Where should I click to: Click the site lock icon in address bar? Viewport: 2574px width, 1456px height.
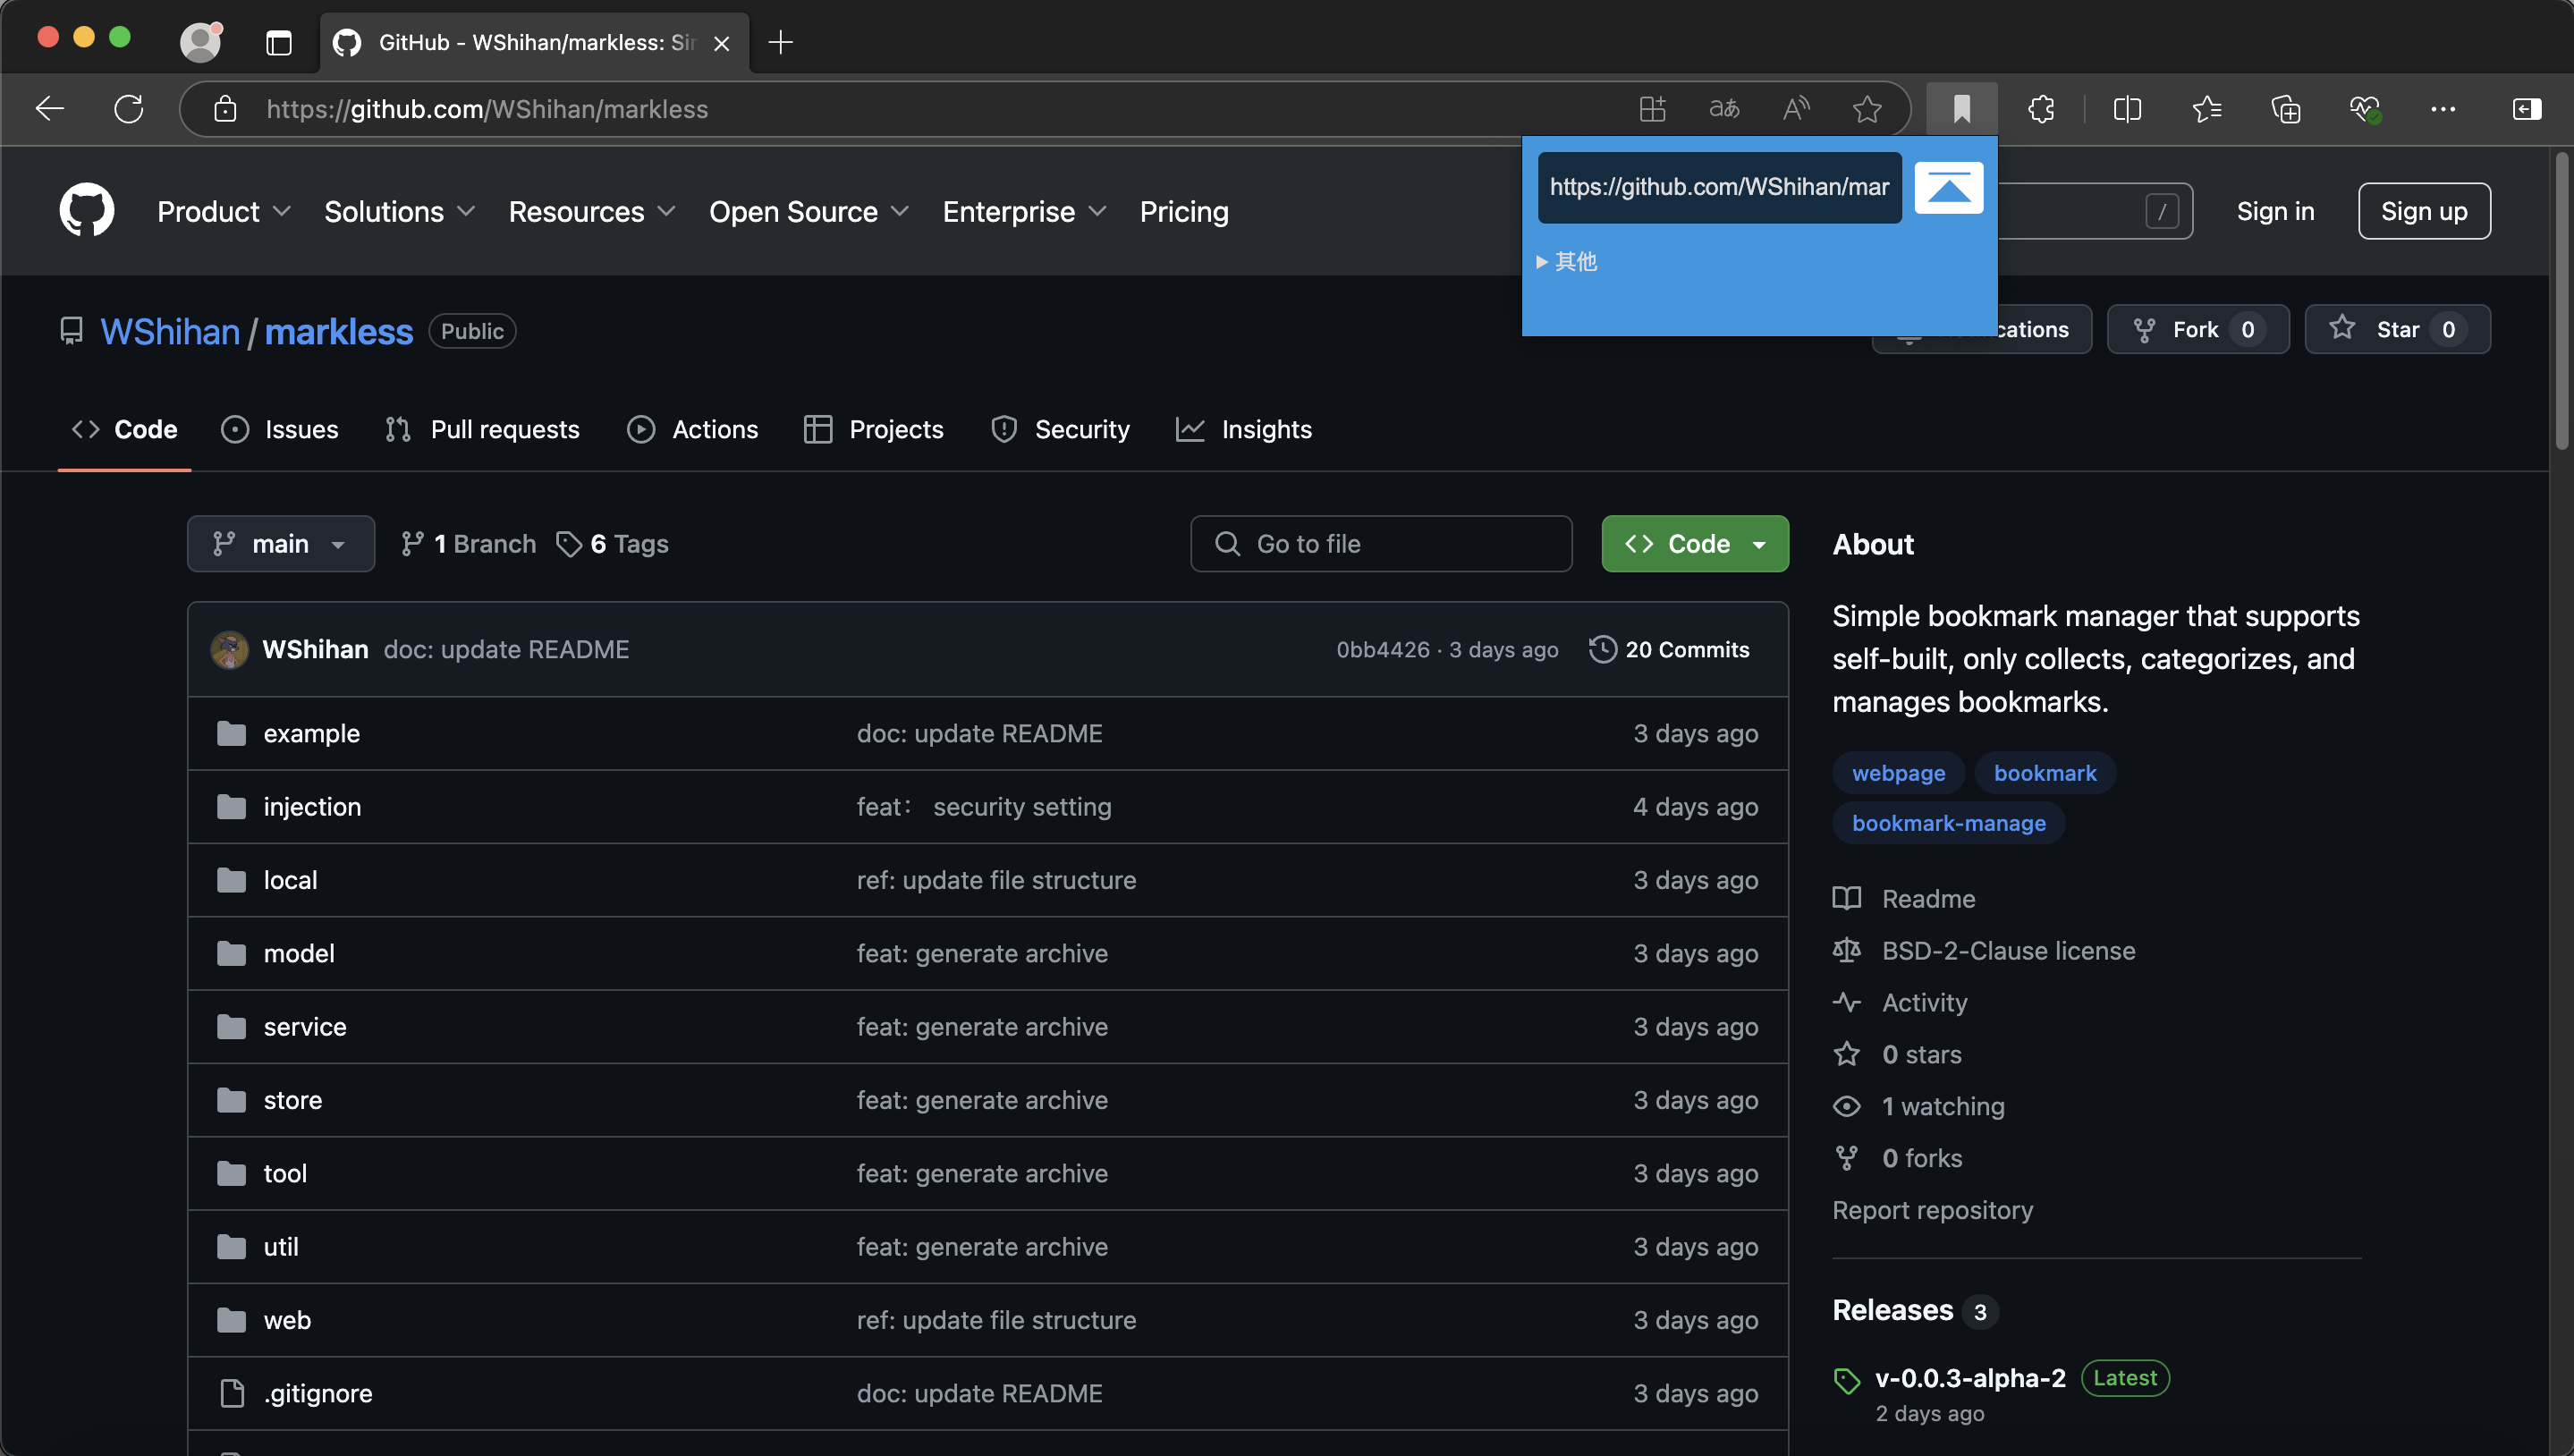coord(225,108)
